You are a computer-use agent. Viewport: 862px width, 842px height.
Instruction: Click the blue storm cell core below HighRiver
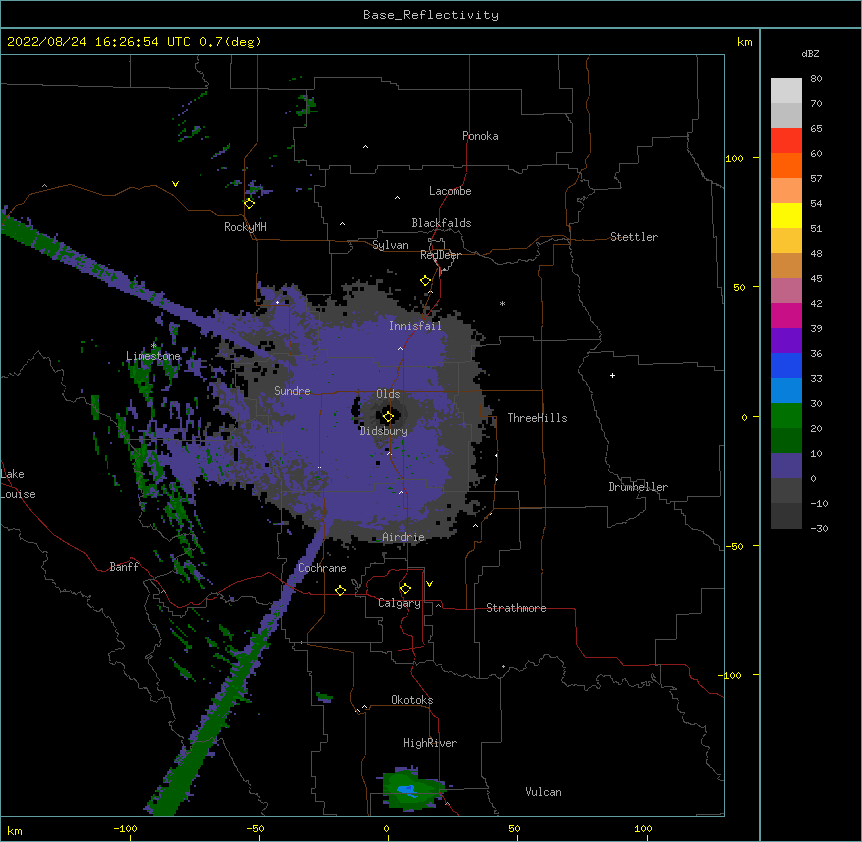[407, 790]
